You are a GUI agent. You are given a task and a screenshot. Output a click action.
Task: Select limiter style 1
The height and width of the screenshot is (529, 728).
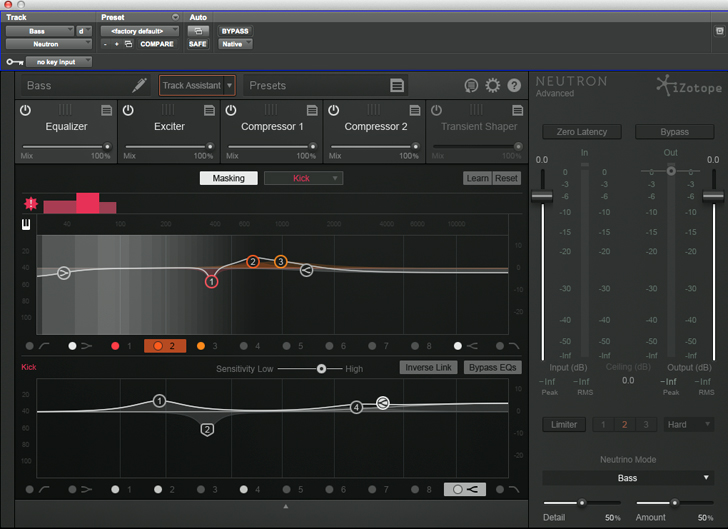click(x=603, y=425)
